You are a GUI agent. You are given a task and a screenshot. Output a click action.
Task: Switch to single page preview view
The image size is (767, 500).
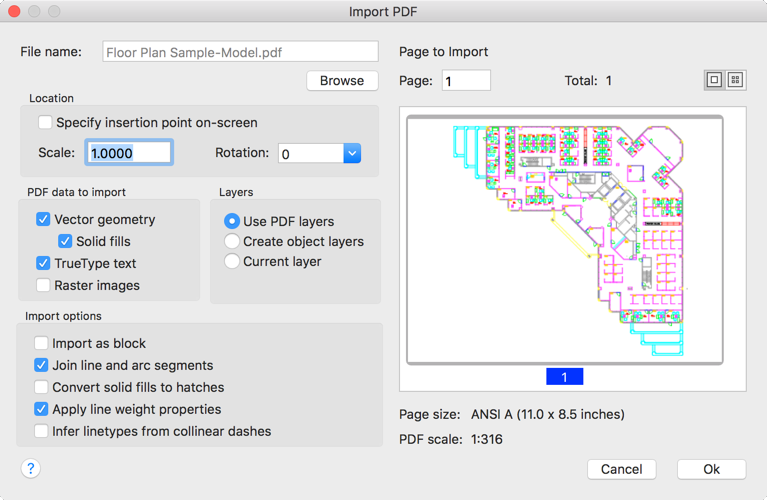coord(714,80)
